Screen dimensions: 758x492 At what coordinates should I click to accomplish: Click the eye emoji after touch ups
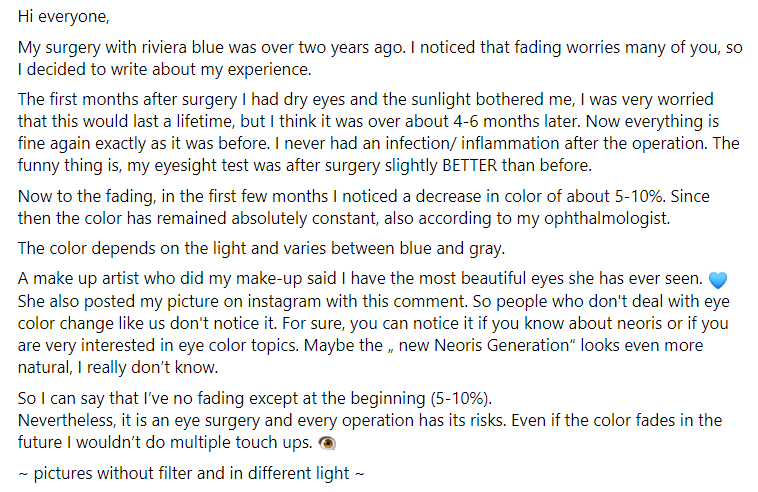(x=327, y=443)
